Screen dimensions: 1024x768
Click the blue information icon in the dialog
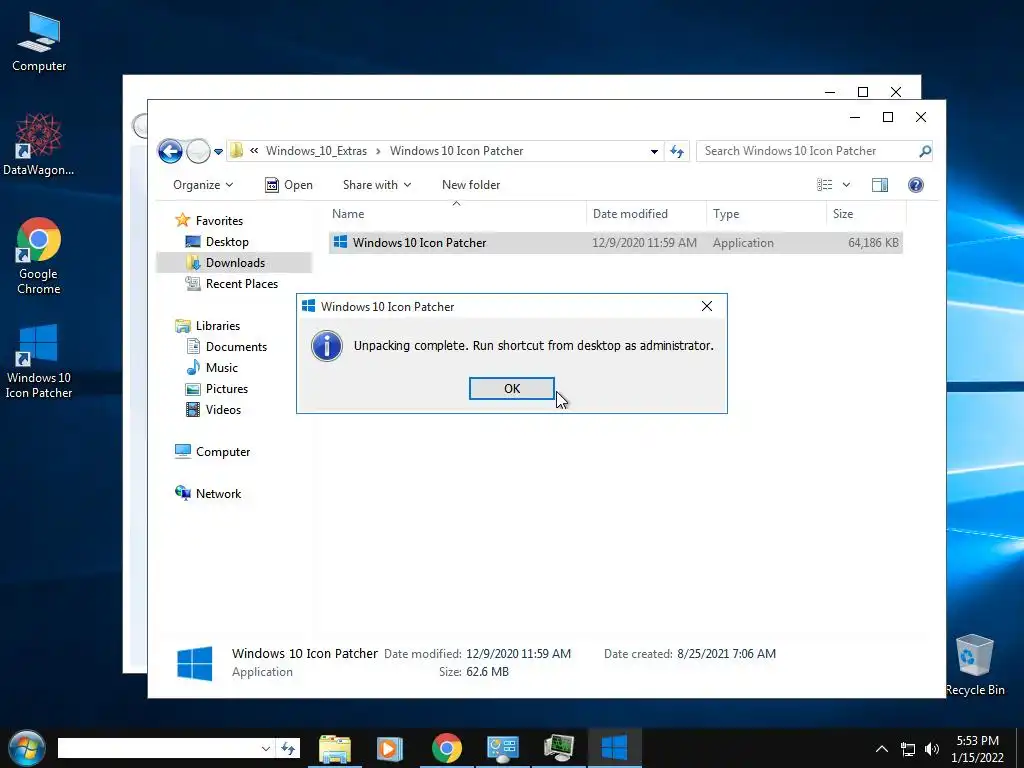(x=327, y=345)
